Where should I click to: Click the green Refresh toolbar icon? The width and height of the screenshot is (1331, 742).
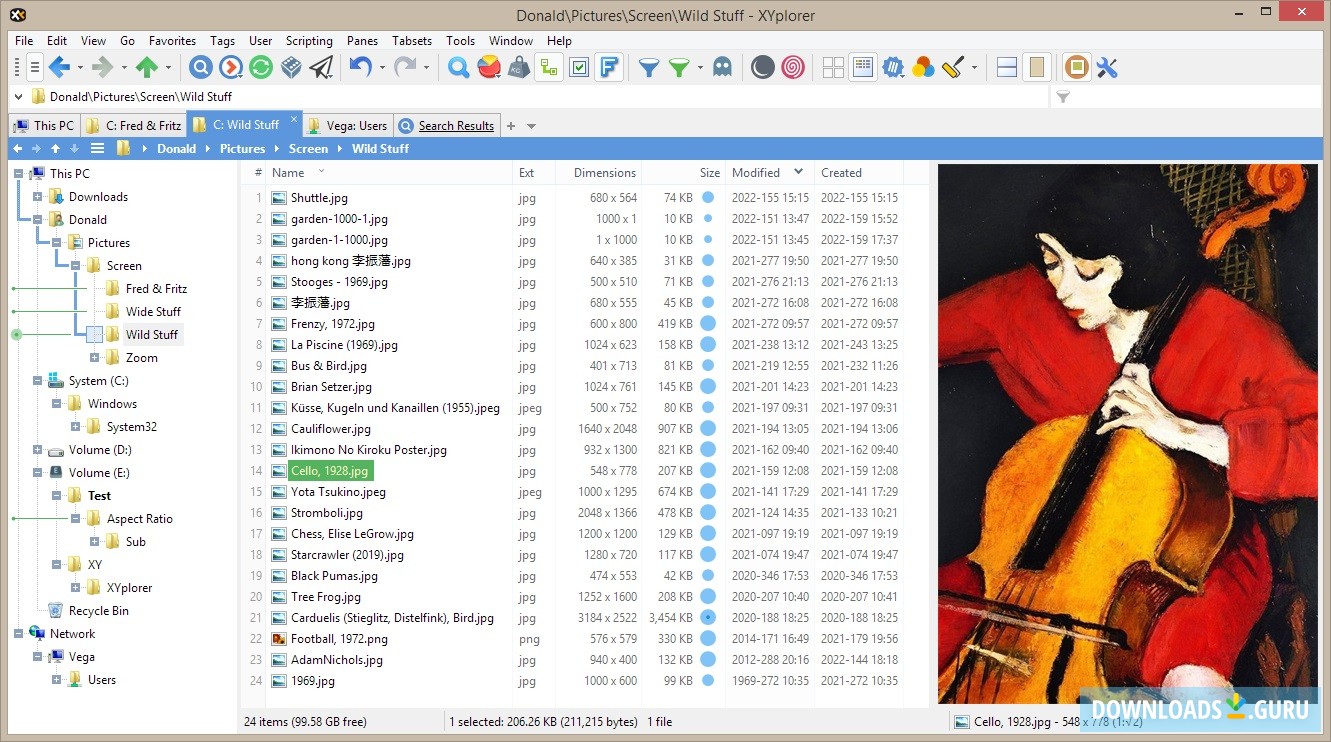[261, 68]
